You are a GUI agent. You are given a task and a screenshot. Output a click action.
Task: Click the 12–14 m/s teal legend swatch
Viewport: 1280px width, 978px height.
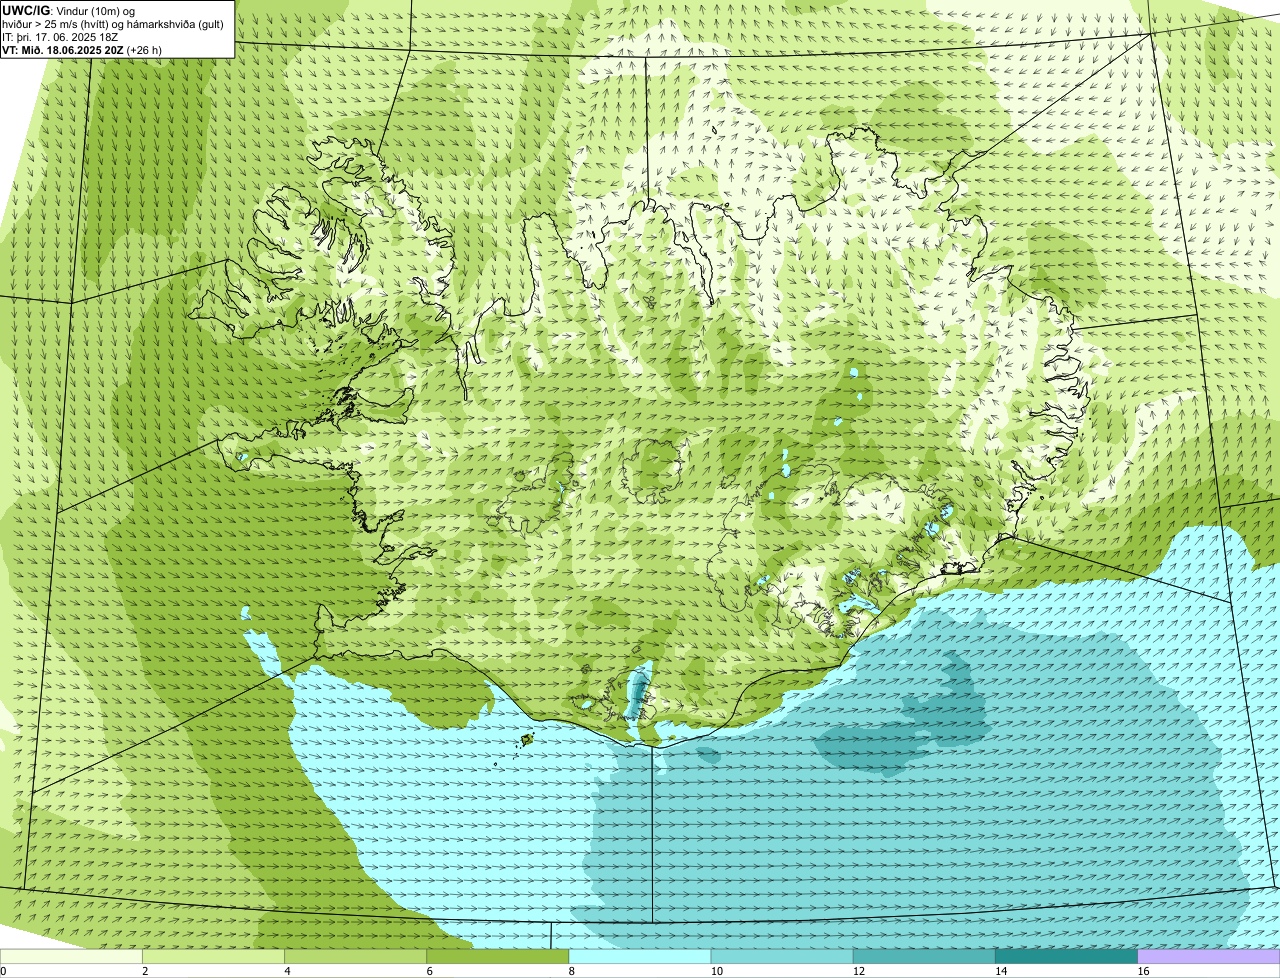[x=924, y=956]
